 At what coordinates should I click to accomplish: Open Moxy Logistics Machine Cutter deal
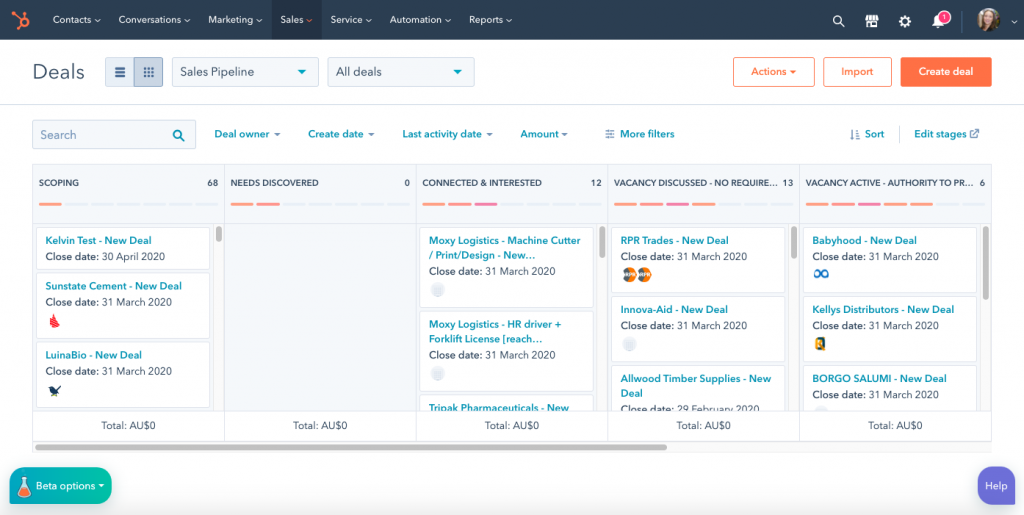click(x=504, y=247)
